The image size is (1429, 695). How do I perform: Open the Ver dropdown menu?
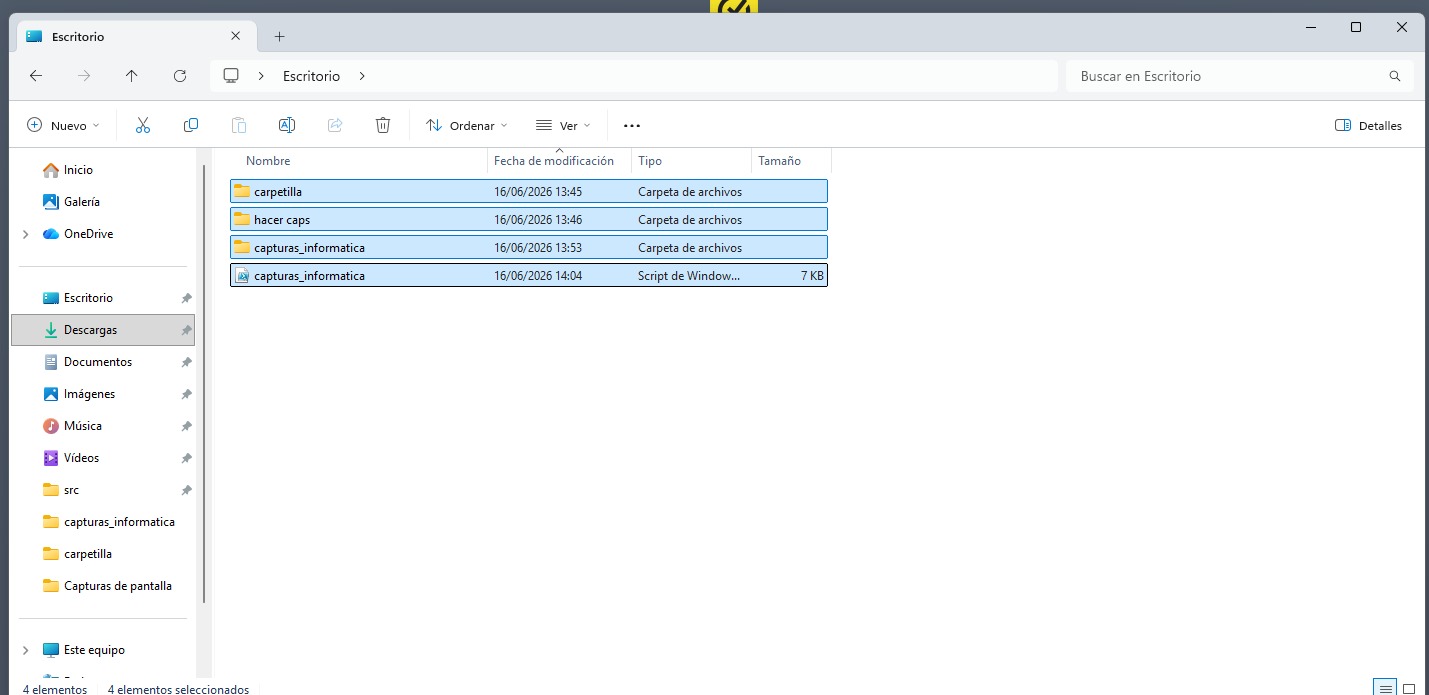(x=563, y=126)
